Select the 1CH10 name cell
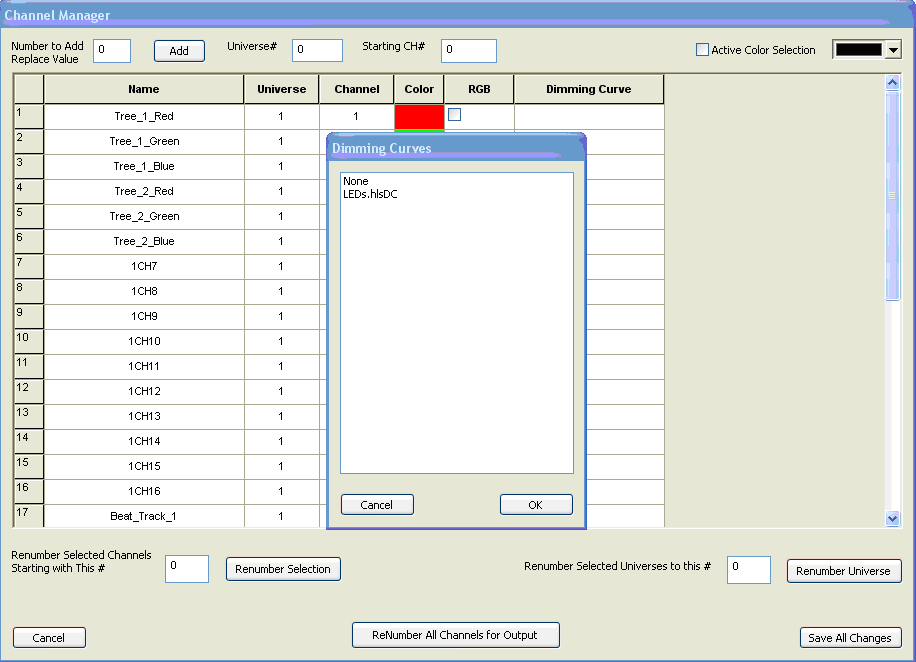The height and width of the screenshot is (662, 916). [144, 342]
